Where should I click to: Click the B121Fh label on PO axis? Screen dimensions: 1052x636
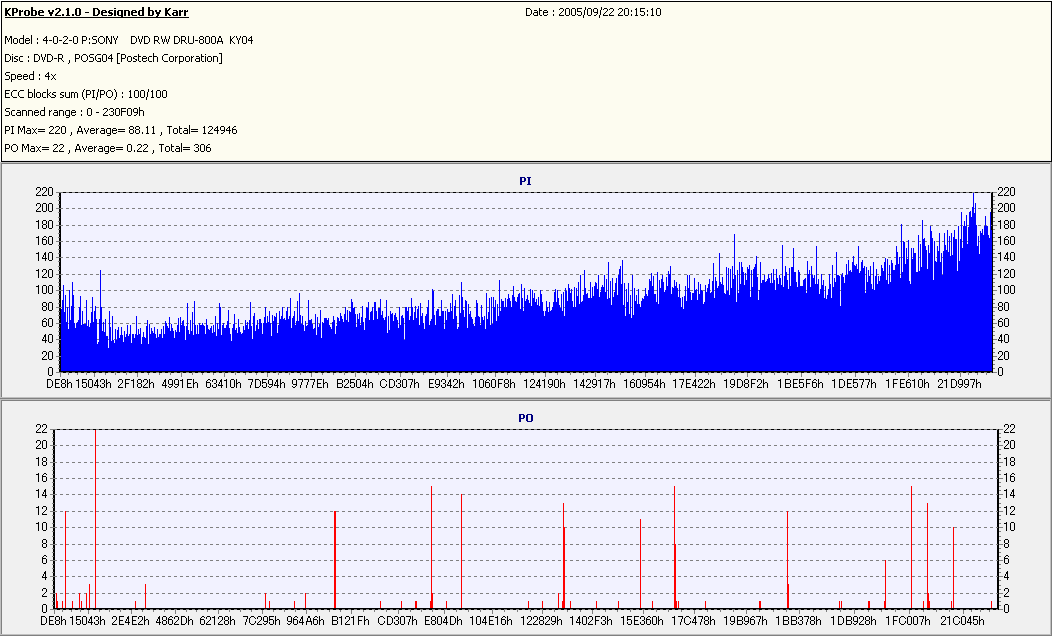350,621
